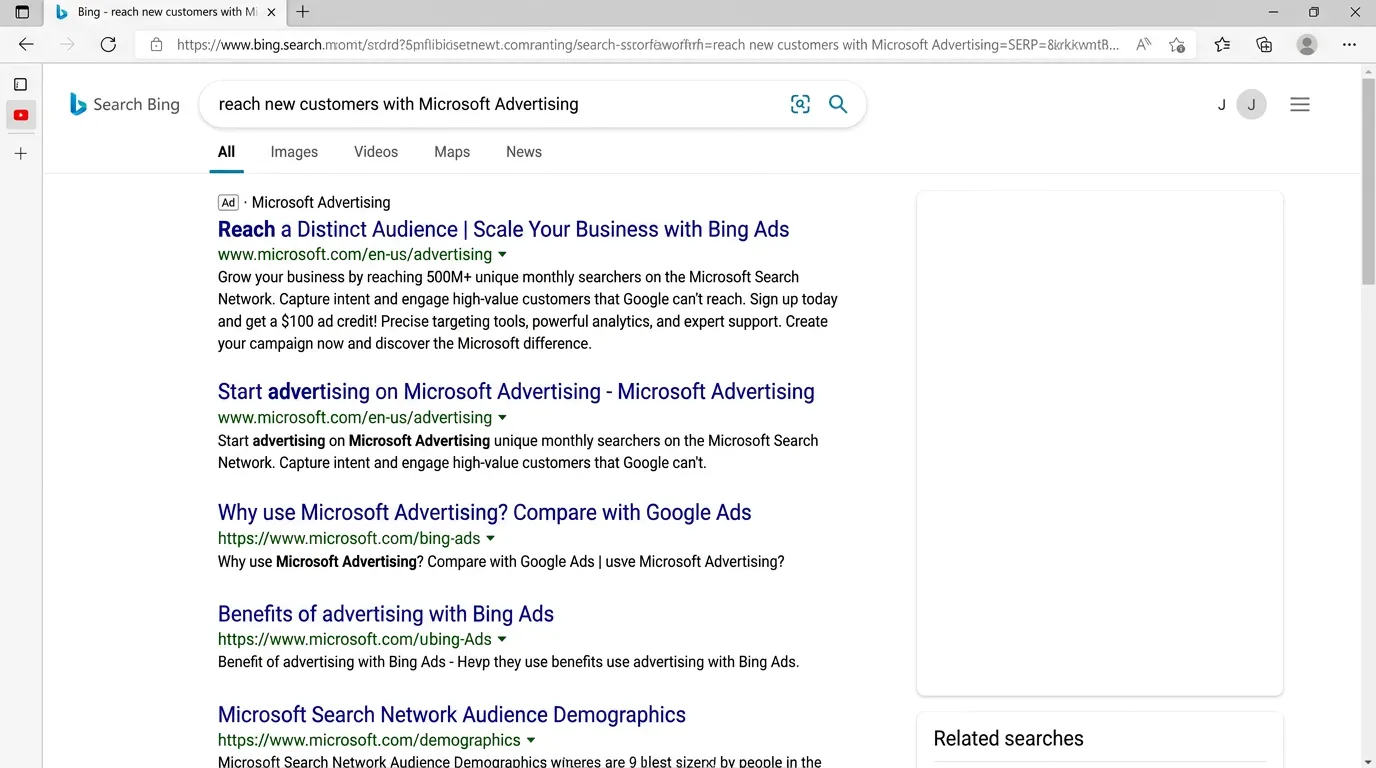Add this page to favorites star
The image size is (1376, 768).
1178,45
